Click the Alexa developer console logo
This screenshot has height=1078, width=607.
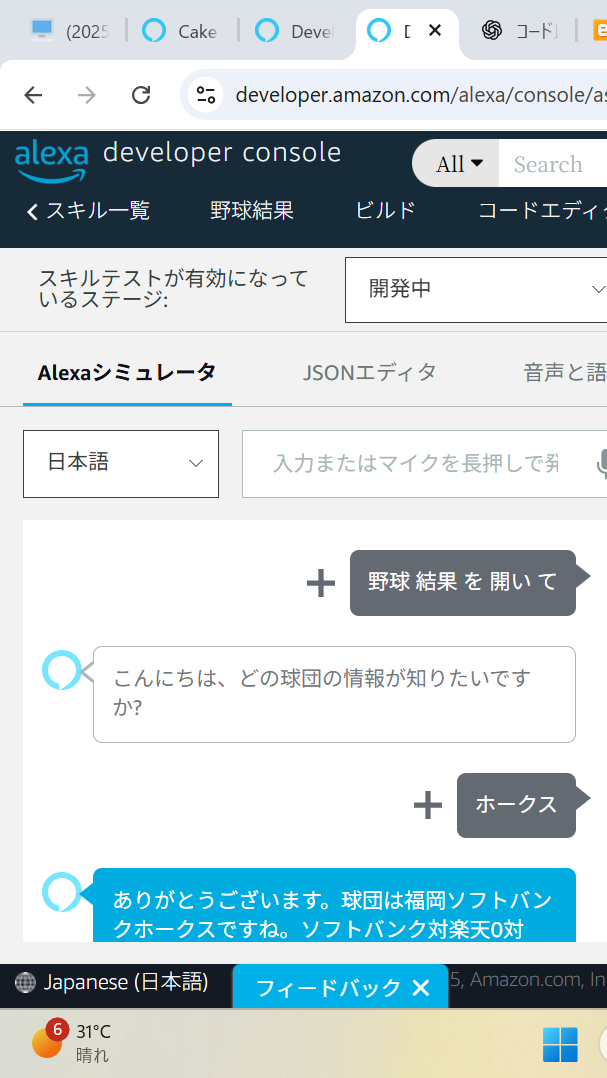[178, 160]
